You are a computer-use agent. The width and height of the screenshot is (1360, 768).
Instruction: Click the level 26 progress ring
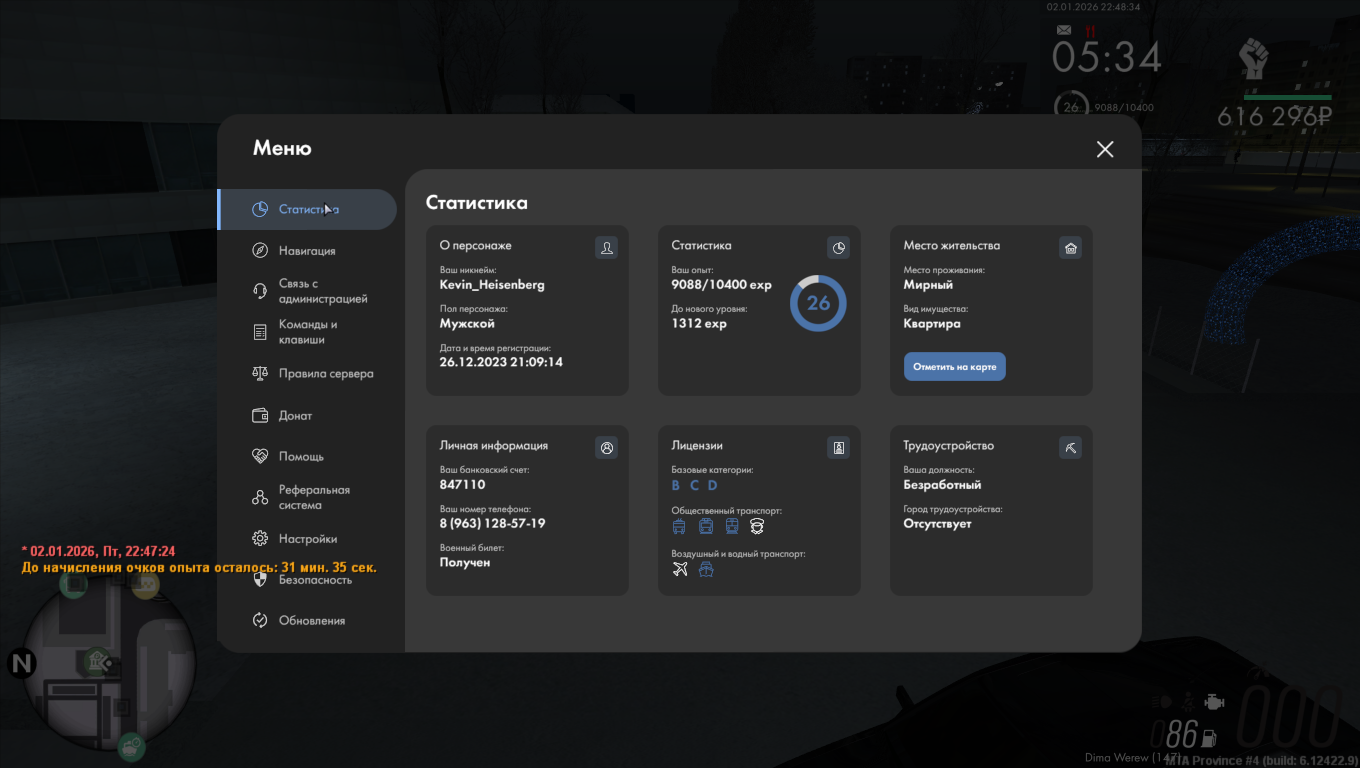pyautogui.click(x=818, y=303)
